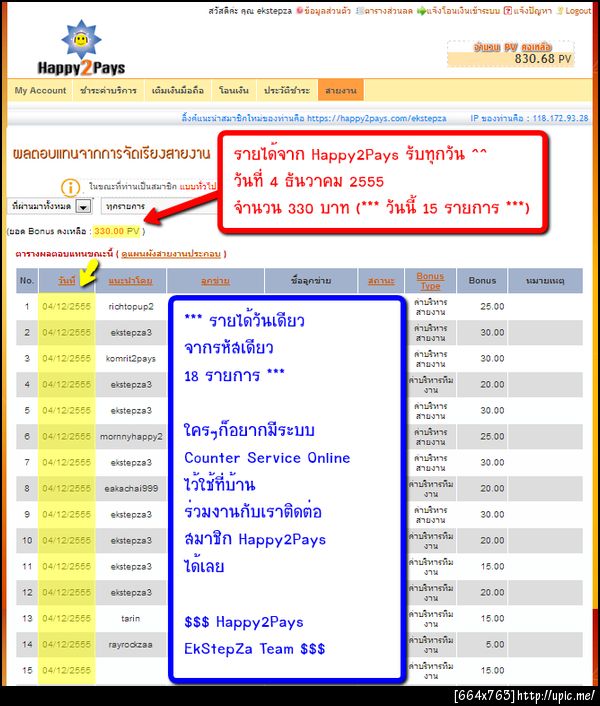Click the 830.68 PV remaining balance
This screenshot has height=706, width=600.
tap(543, 59)
